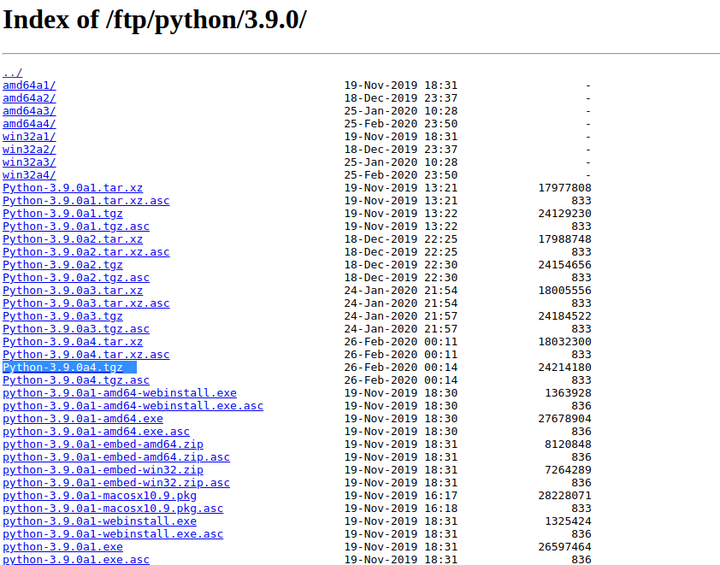720x565 pixels.
Task: Open python-3.9.0a1-amd64-webinstall.exe.asc link
Action: click(133, 406)
